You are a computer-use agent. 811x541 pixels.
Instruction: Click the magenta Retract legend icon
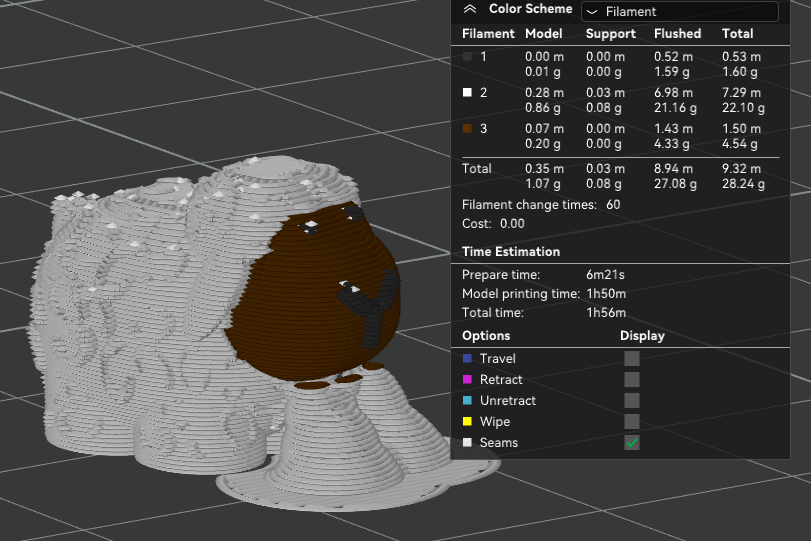(467, 380)
